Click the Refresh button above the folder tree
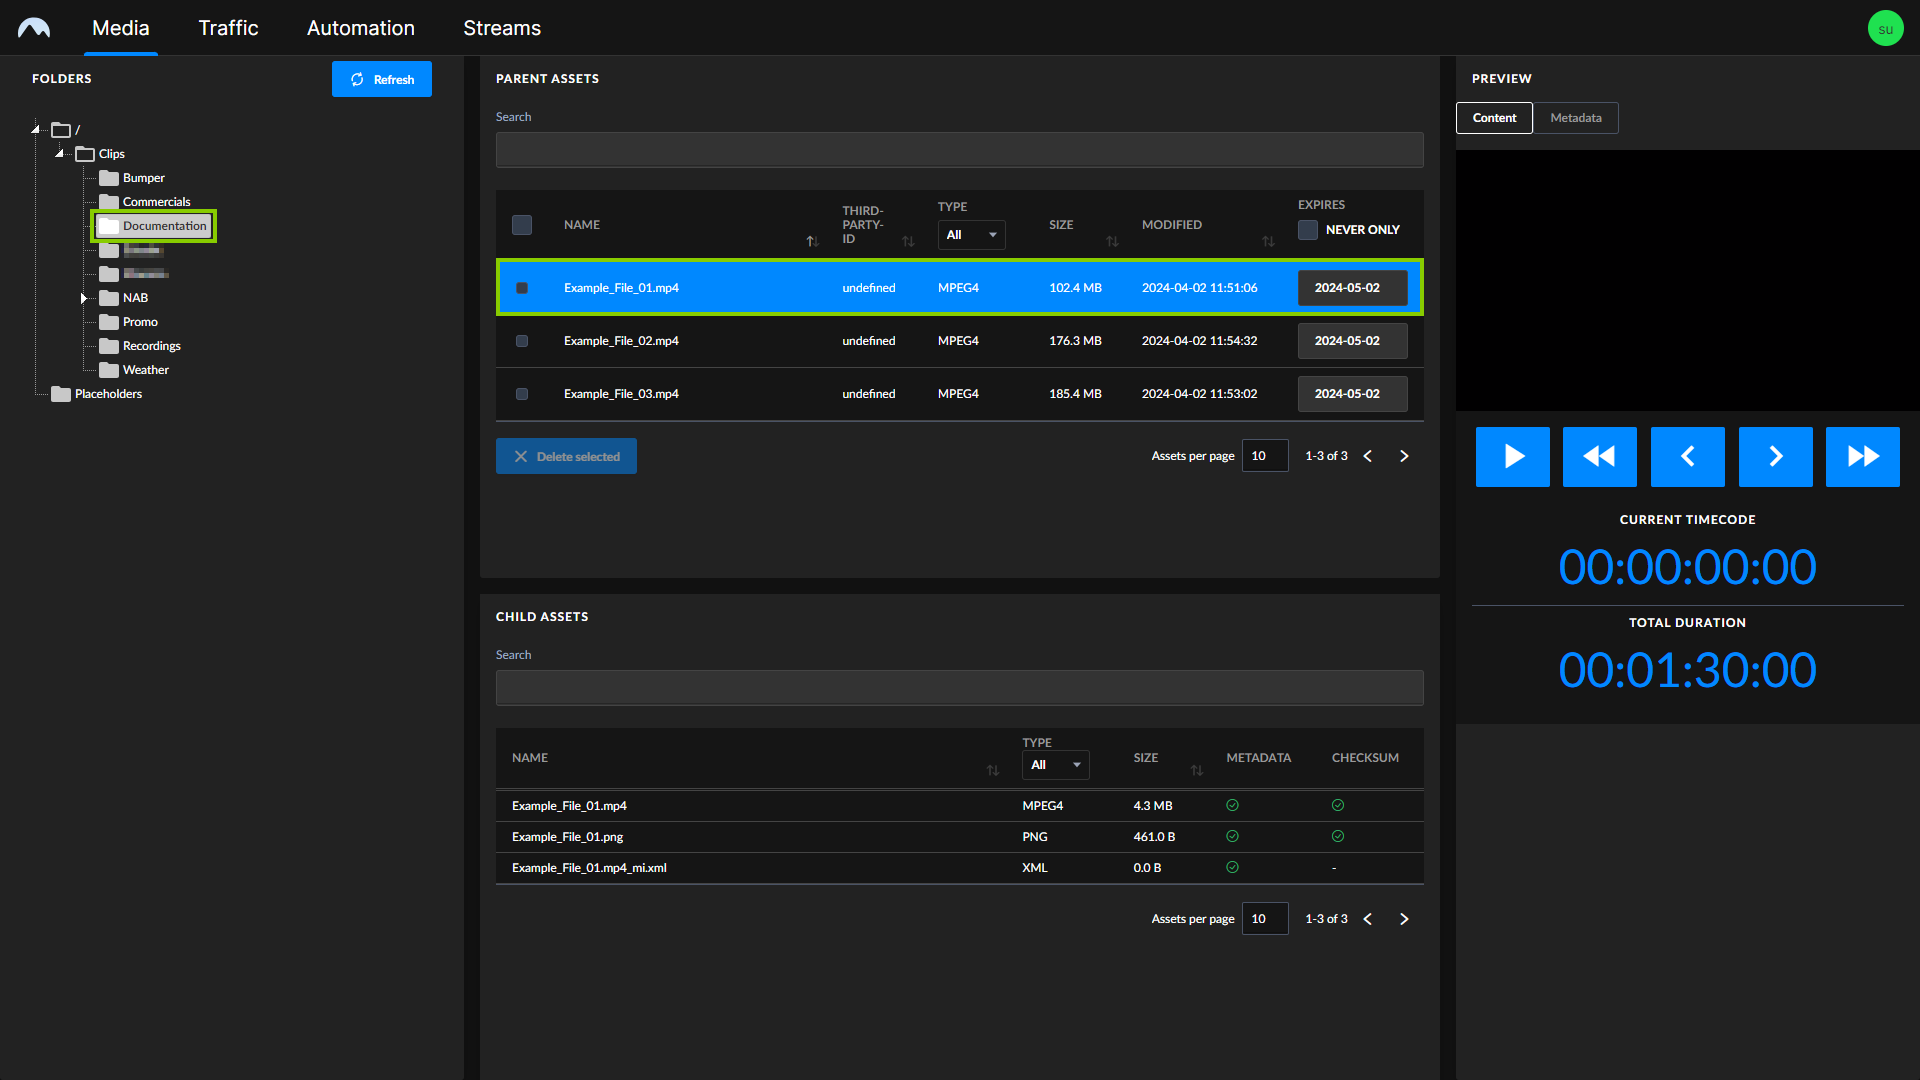Viewport: 1920px width, 1080px height. (x=381, y=79)
